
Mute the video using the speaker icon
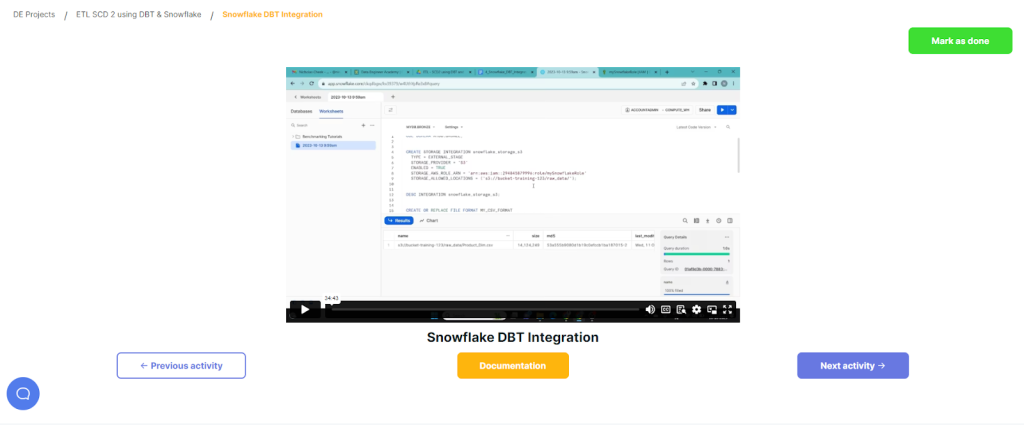pos(650,310)
